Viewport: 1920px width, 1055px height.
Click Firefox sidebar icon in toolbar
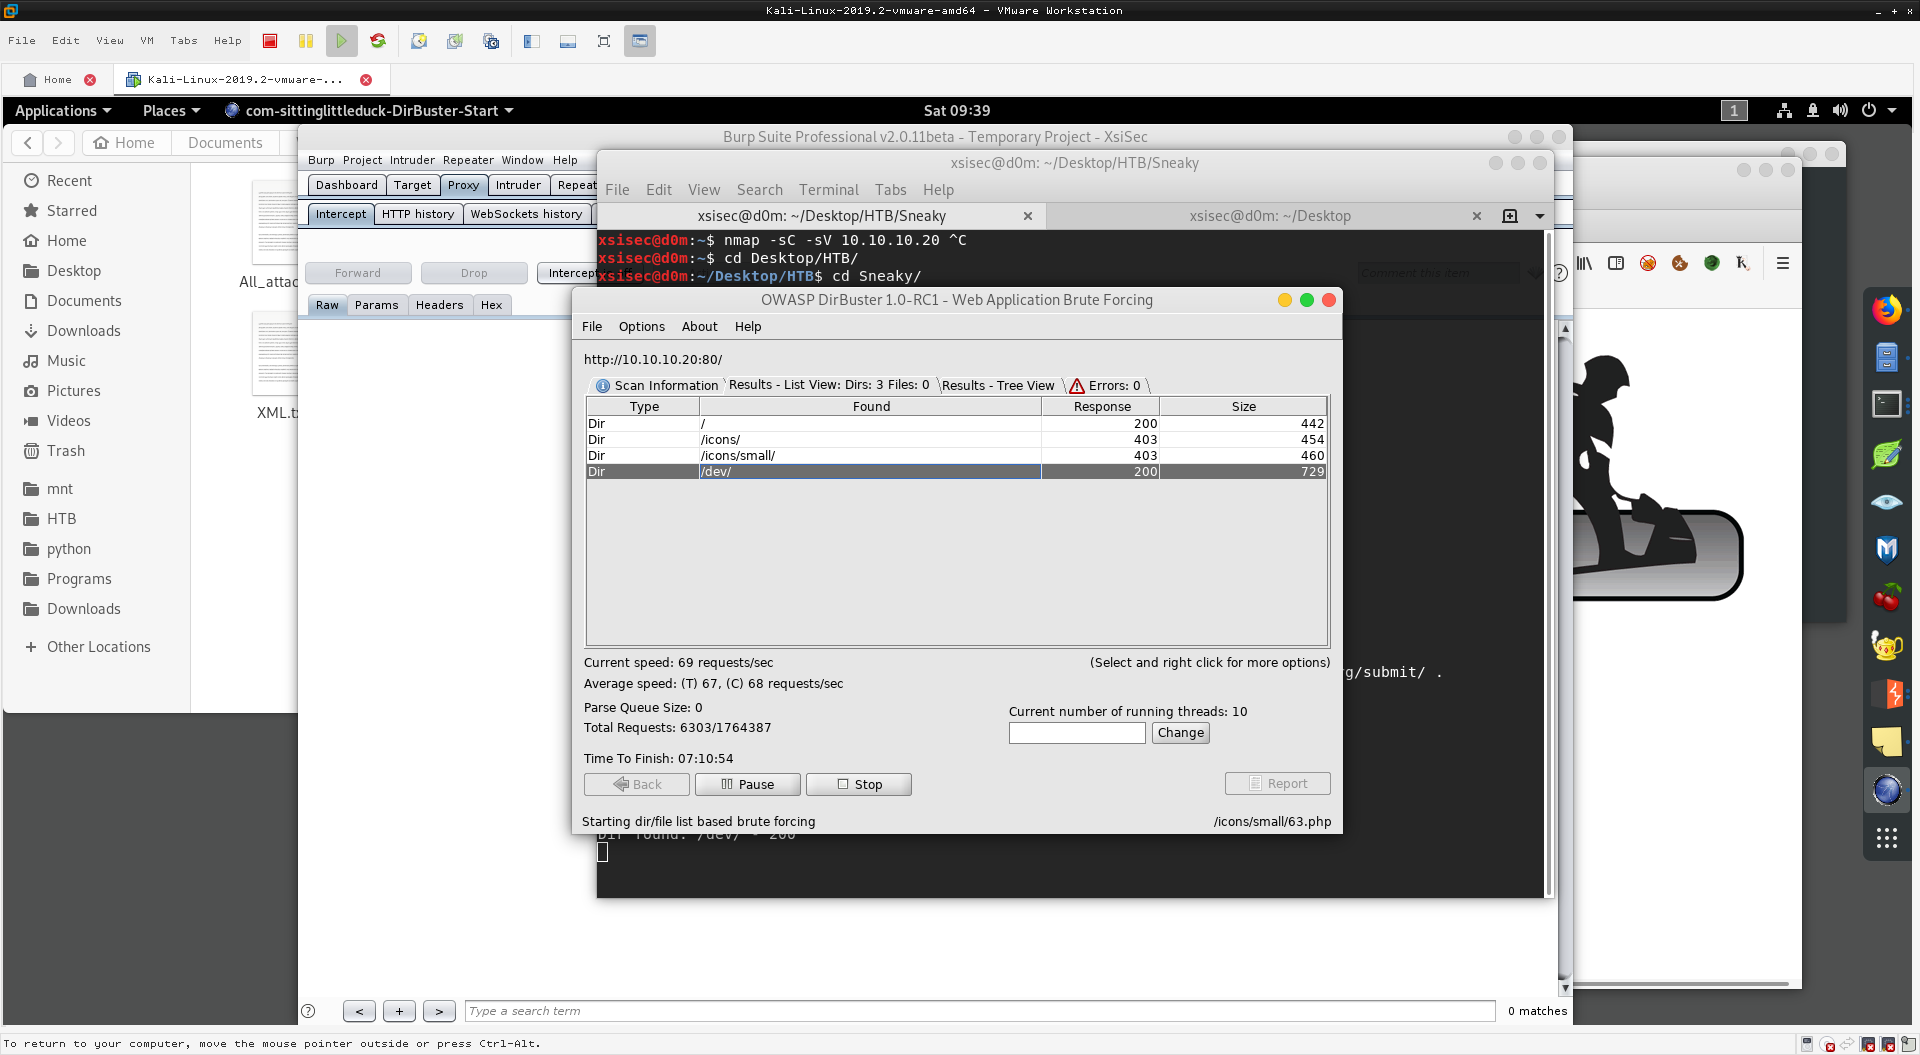(x=1616, y=263)
